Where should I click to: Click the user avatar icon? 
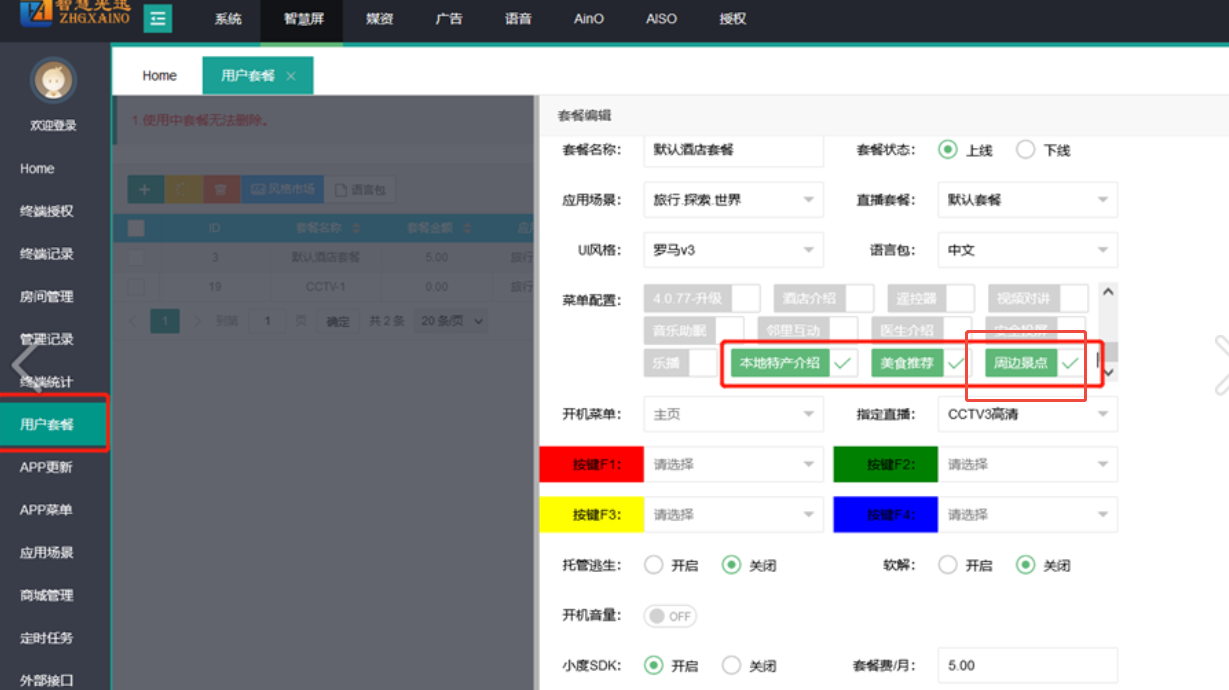pyautogui.click(x=53, y=80)
